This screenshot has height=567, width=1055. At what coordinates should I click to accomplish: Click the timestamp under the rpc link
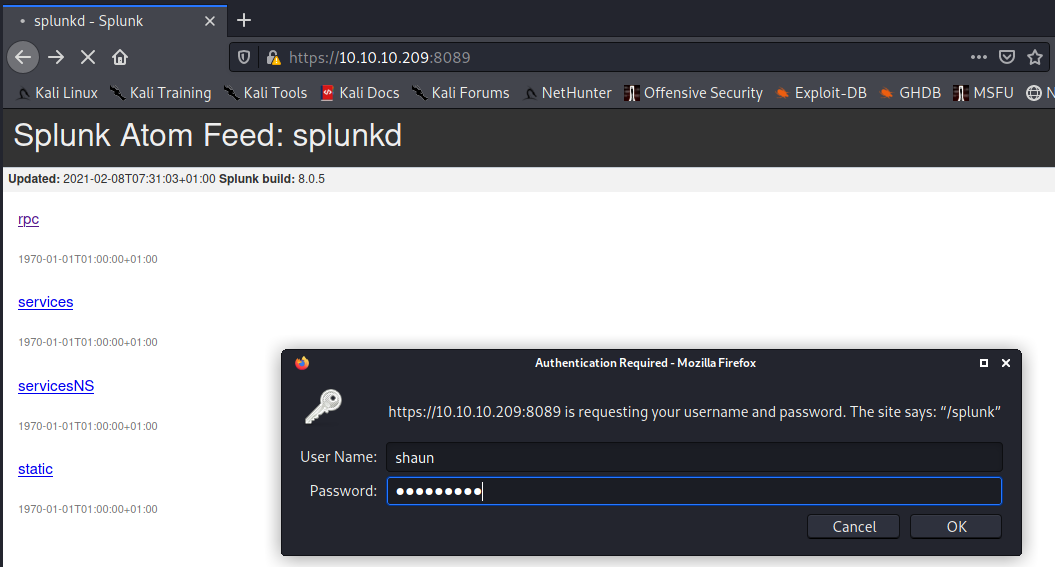88,259
